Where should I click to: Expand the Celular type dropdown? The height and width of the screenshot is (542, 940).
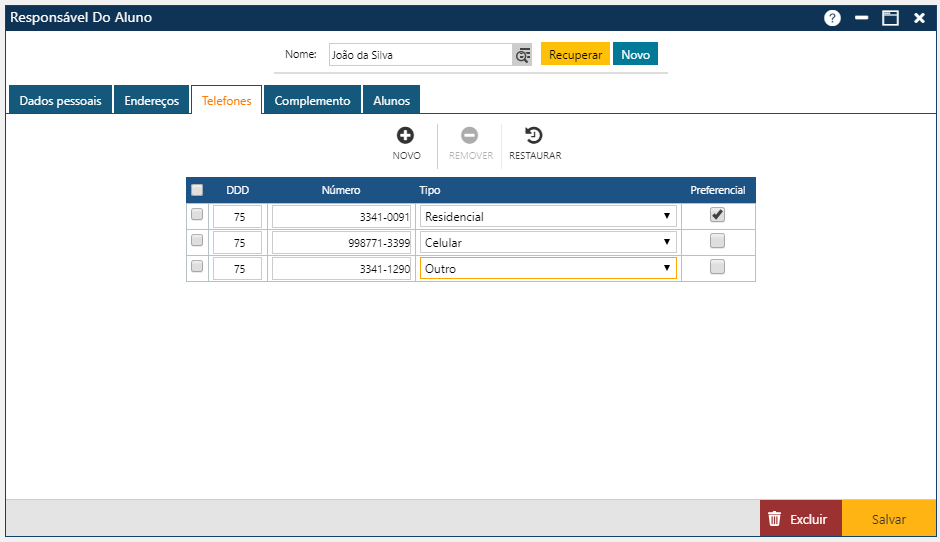pos(547,242)
